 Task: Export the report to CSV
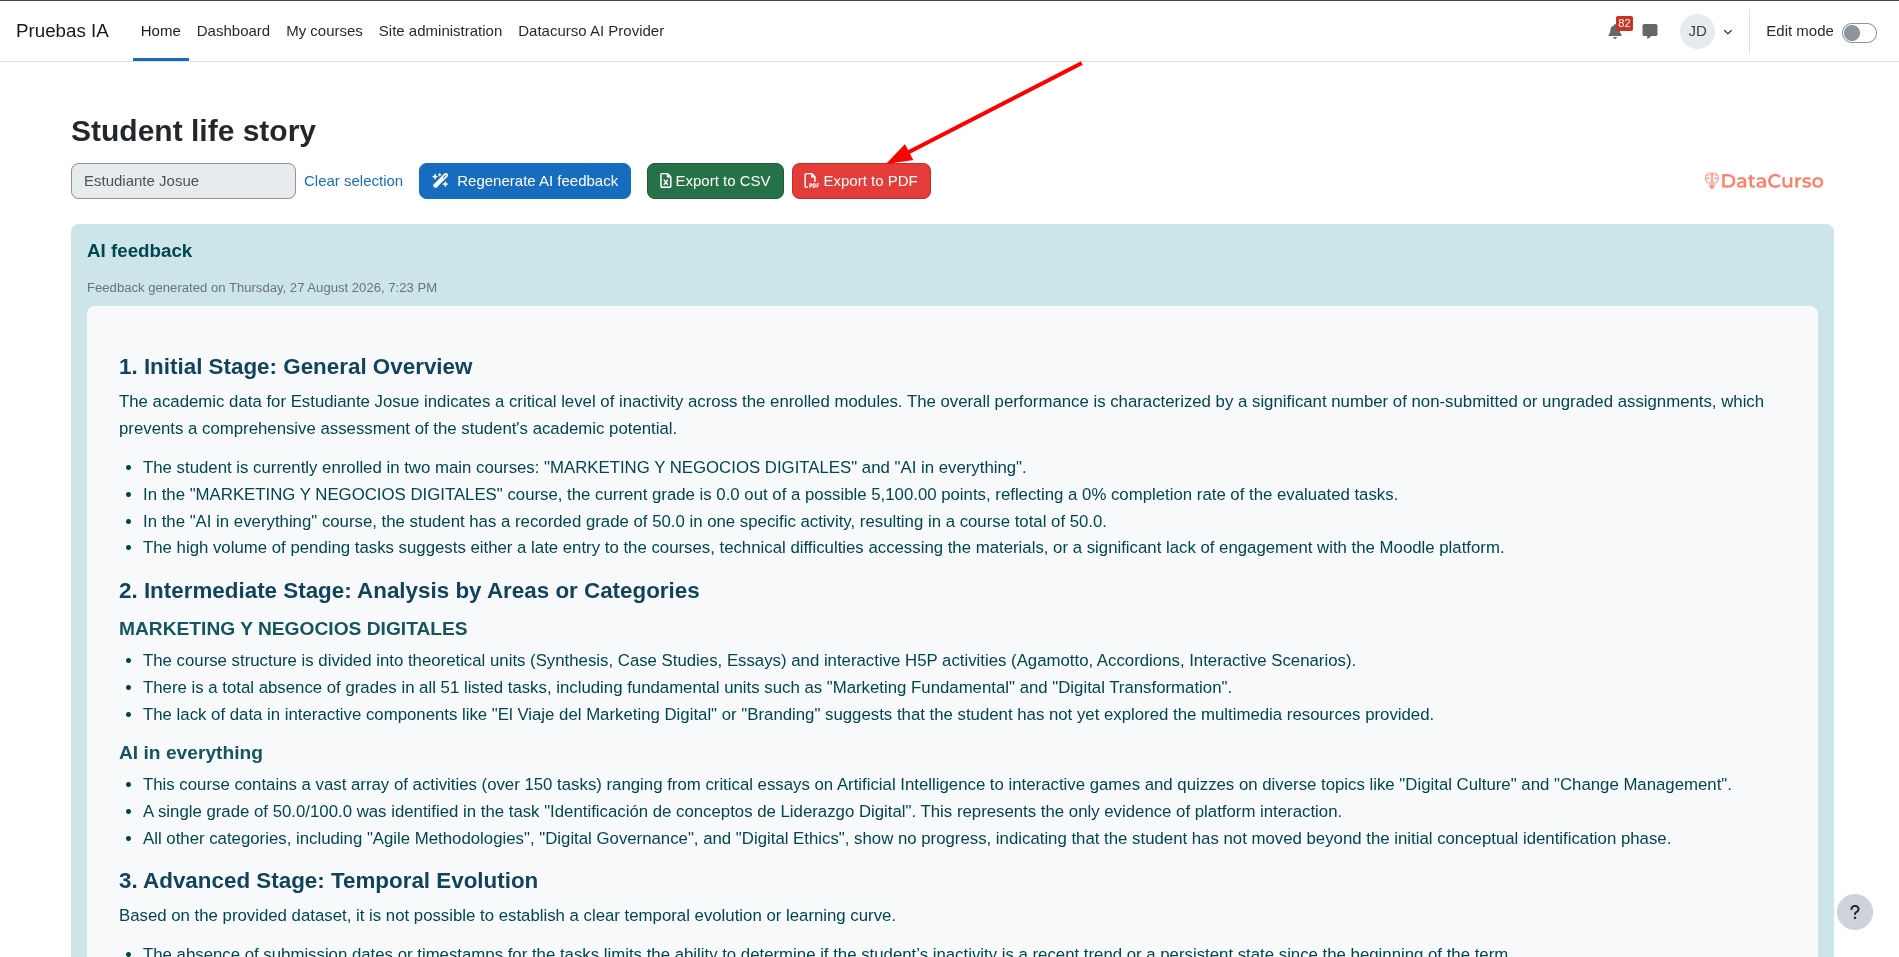715,181
